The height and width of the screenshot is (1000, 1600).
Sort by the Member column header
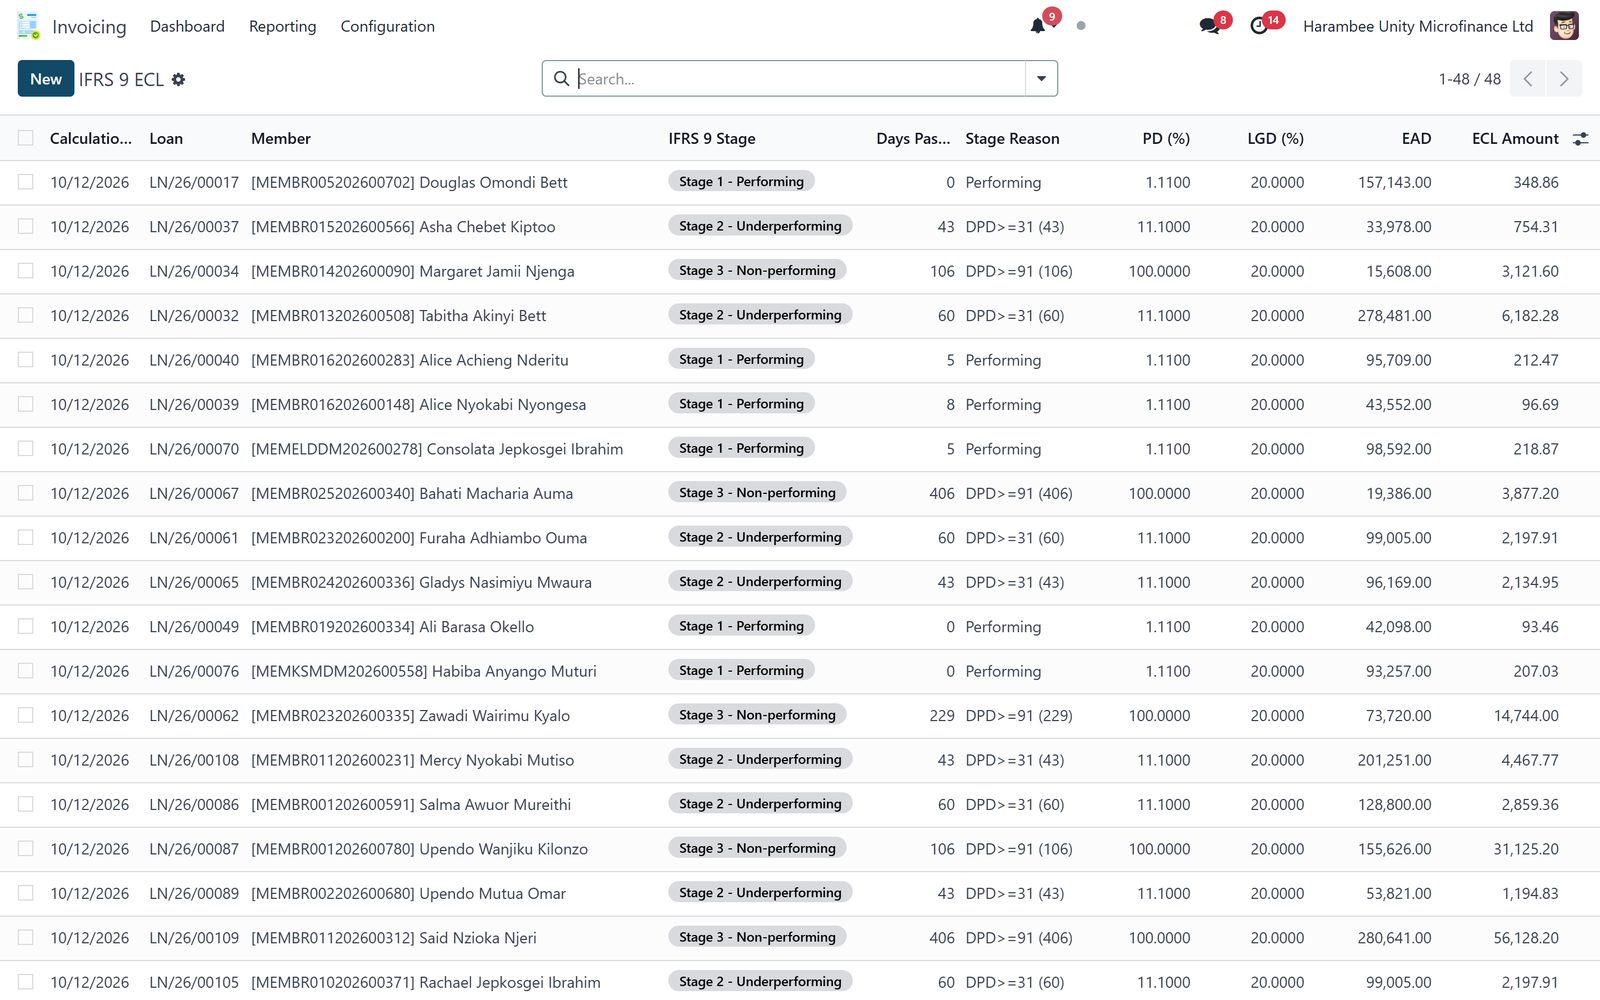281,139
